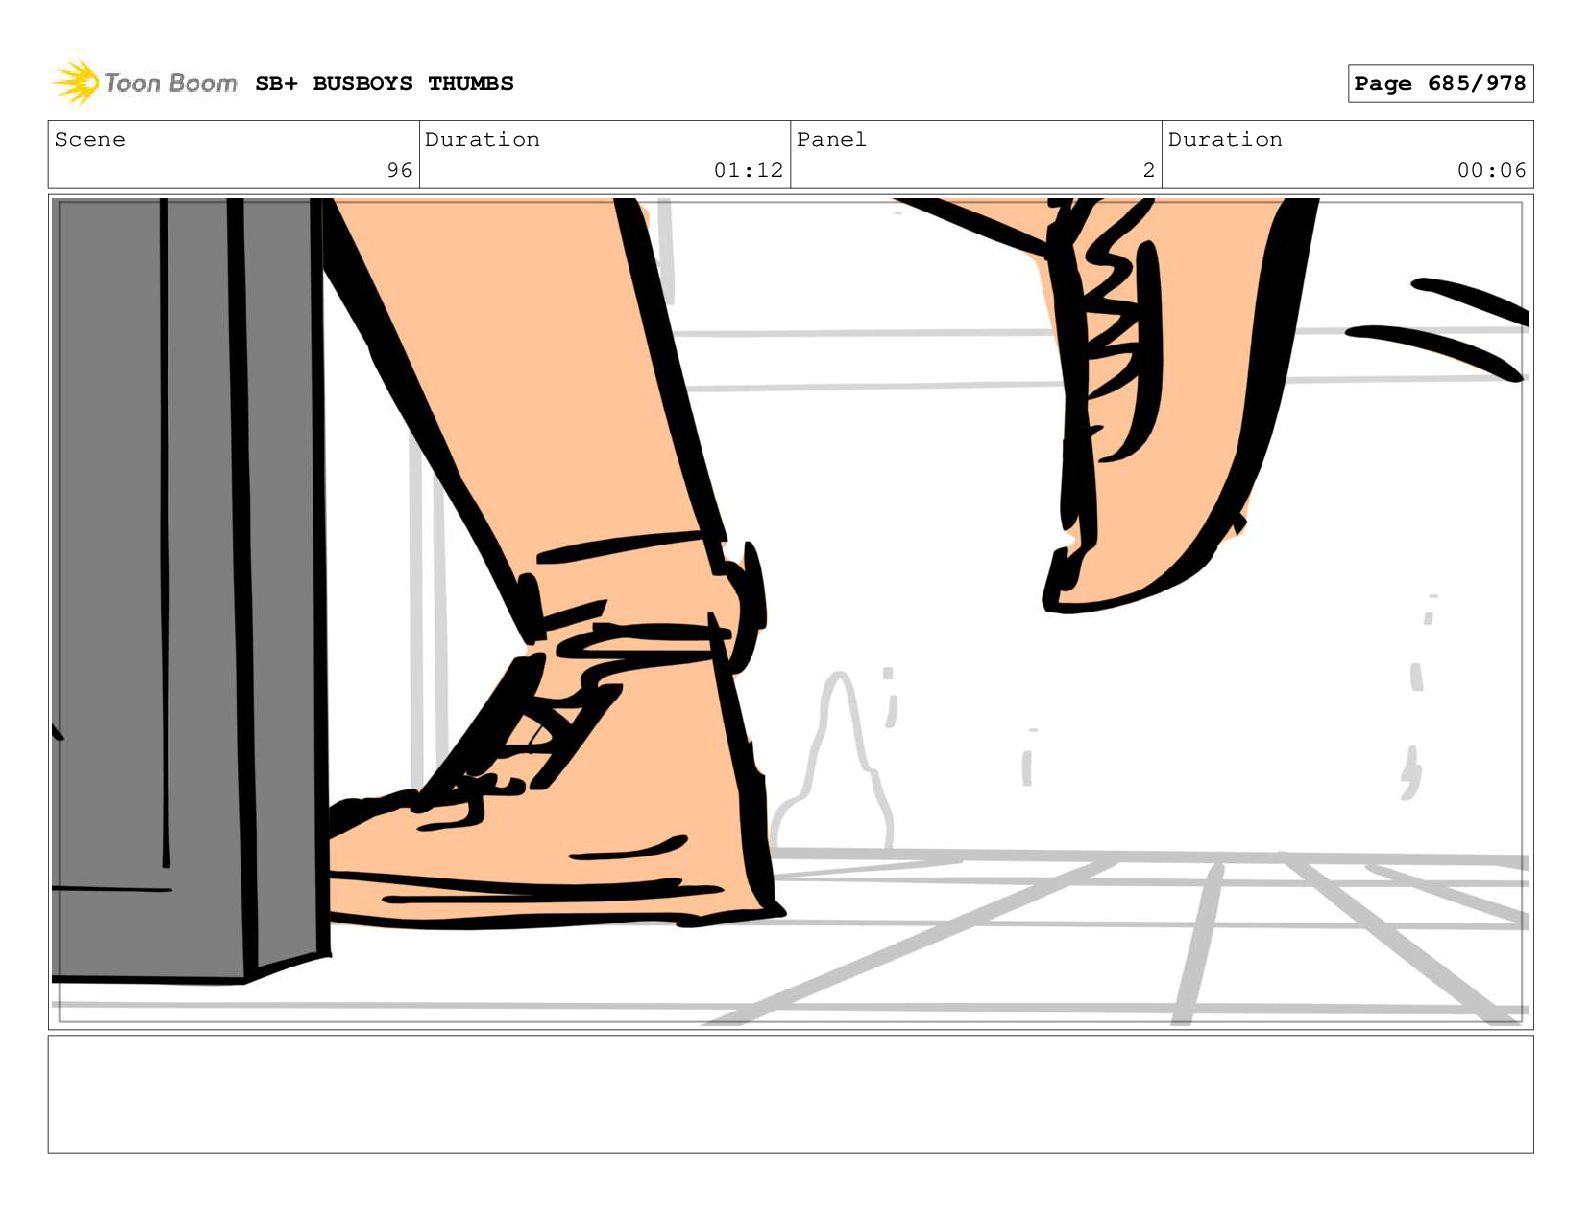Click the empty notes box below panel

[x=790, y=1095]
